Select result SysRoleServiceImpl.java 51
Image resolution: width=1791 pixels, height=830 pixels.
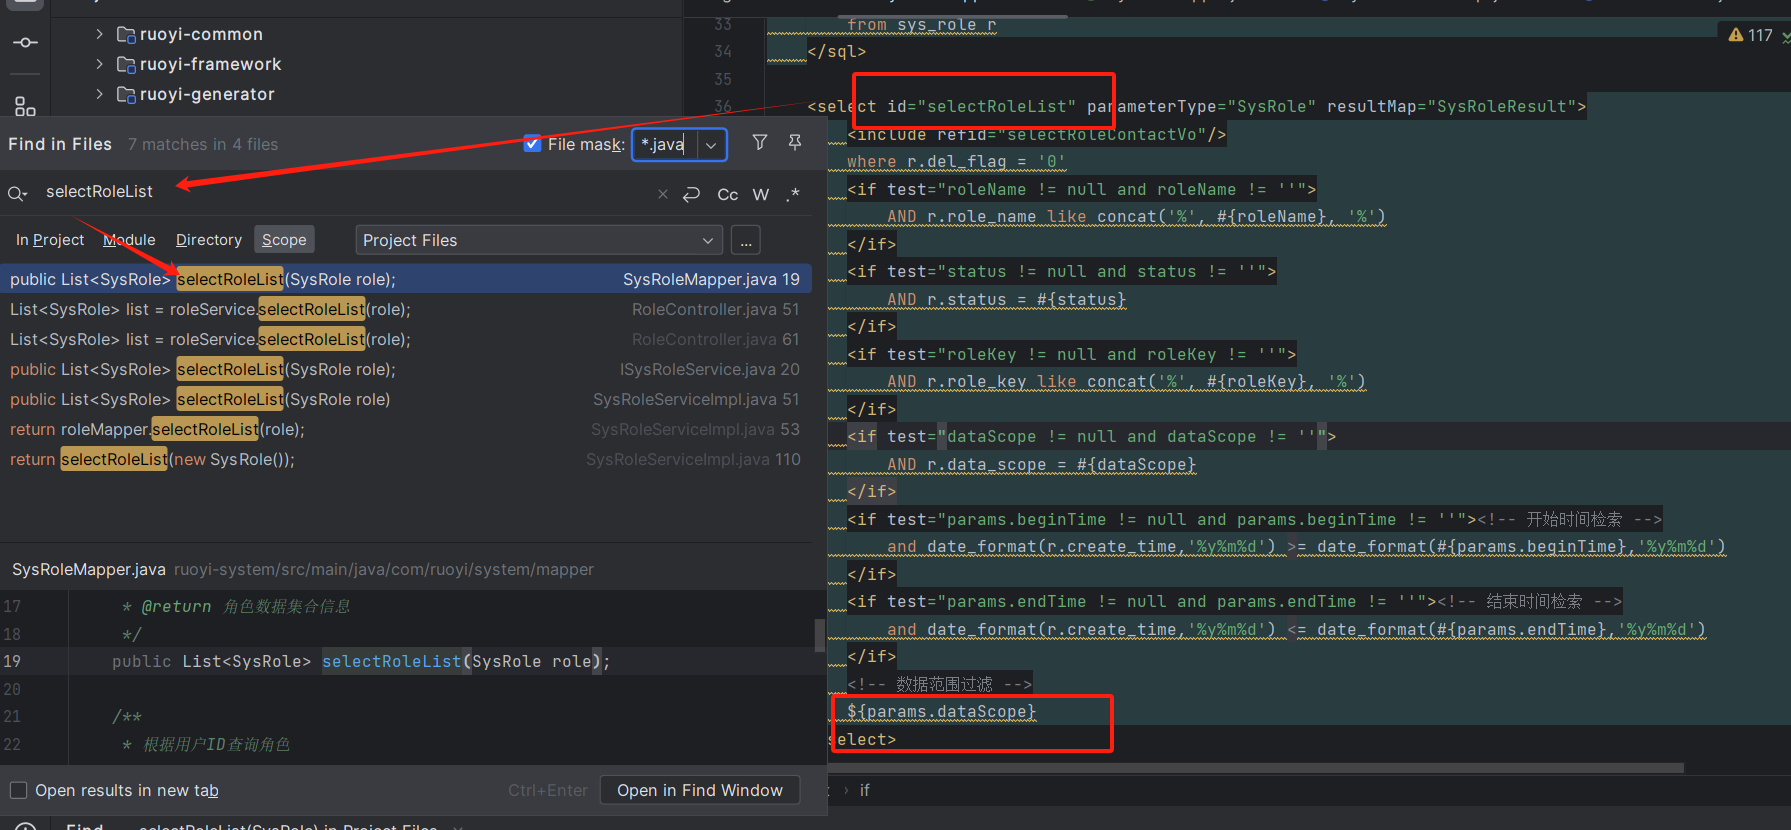(405, 399)
